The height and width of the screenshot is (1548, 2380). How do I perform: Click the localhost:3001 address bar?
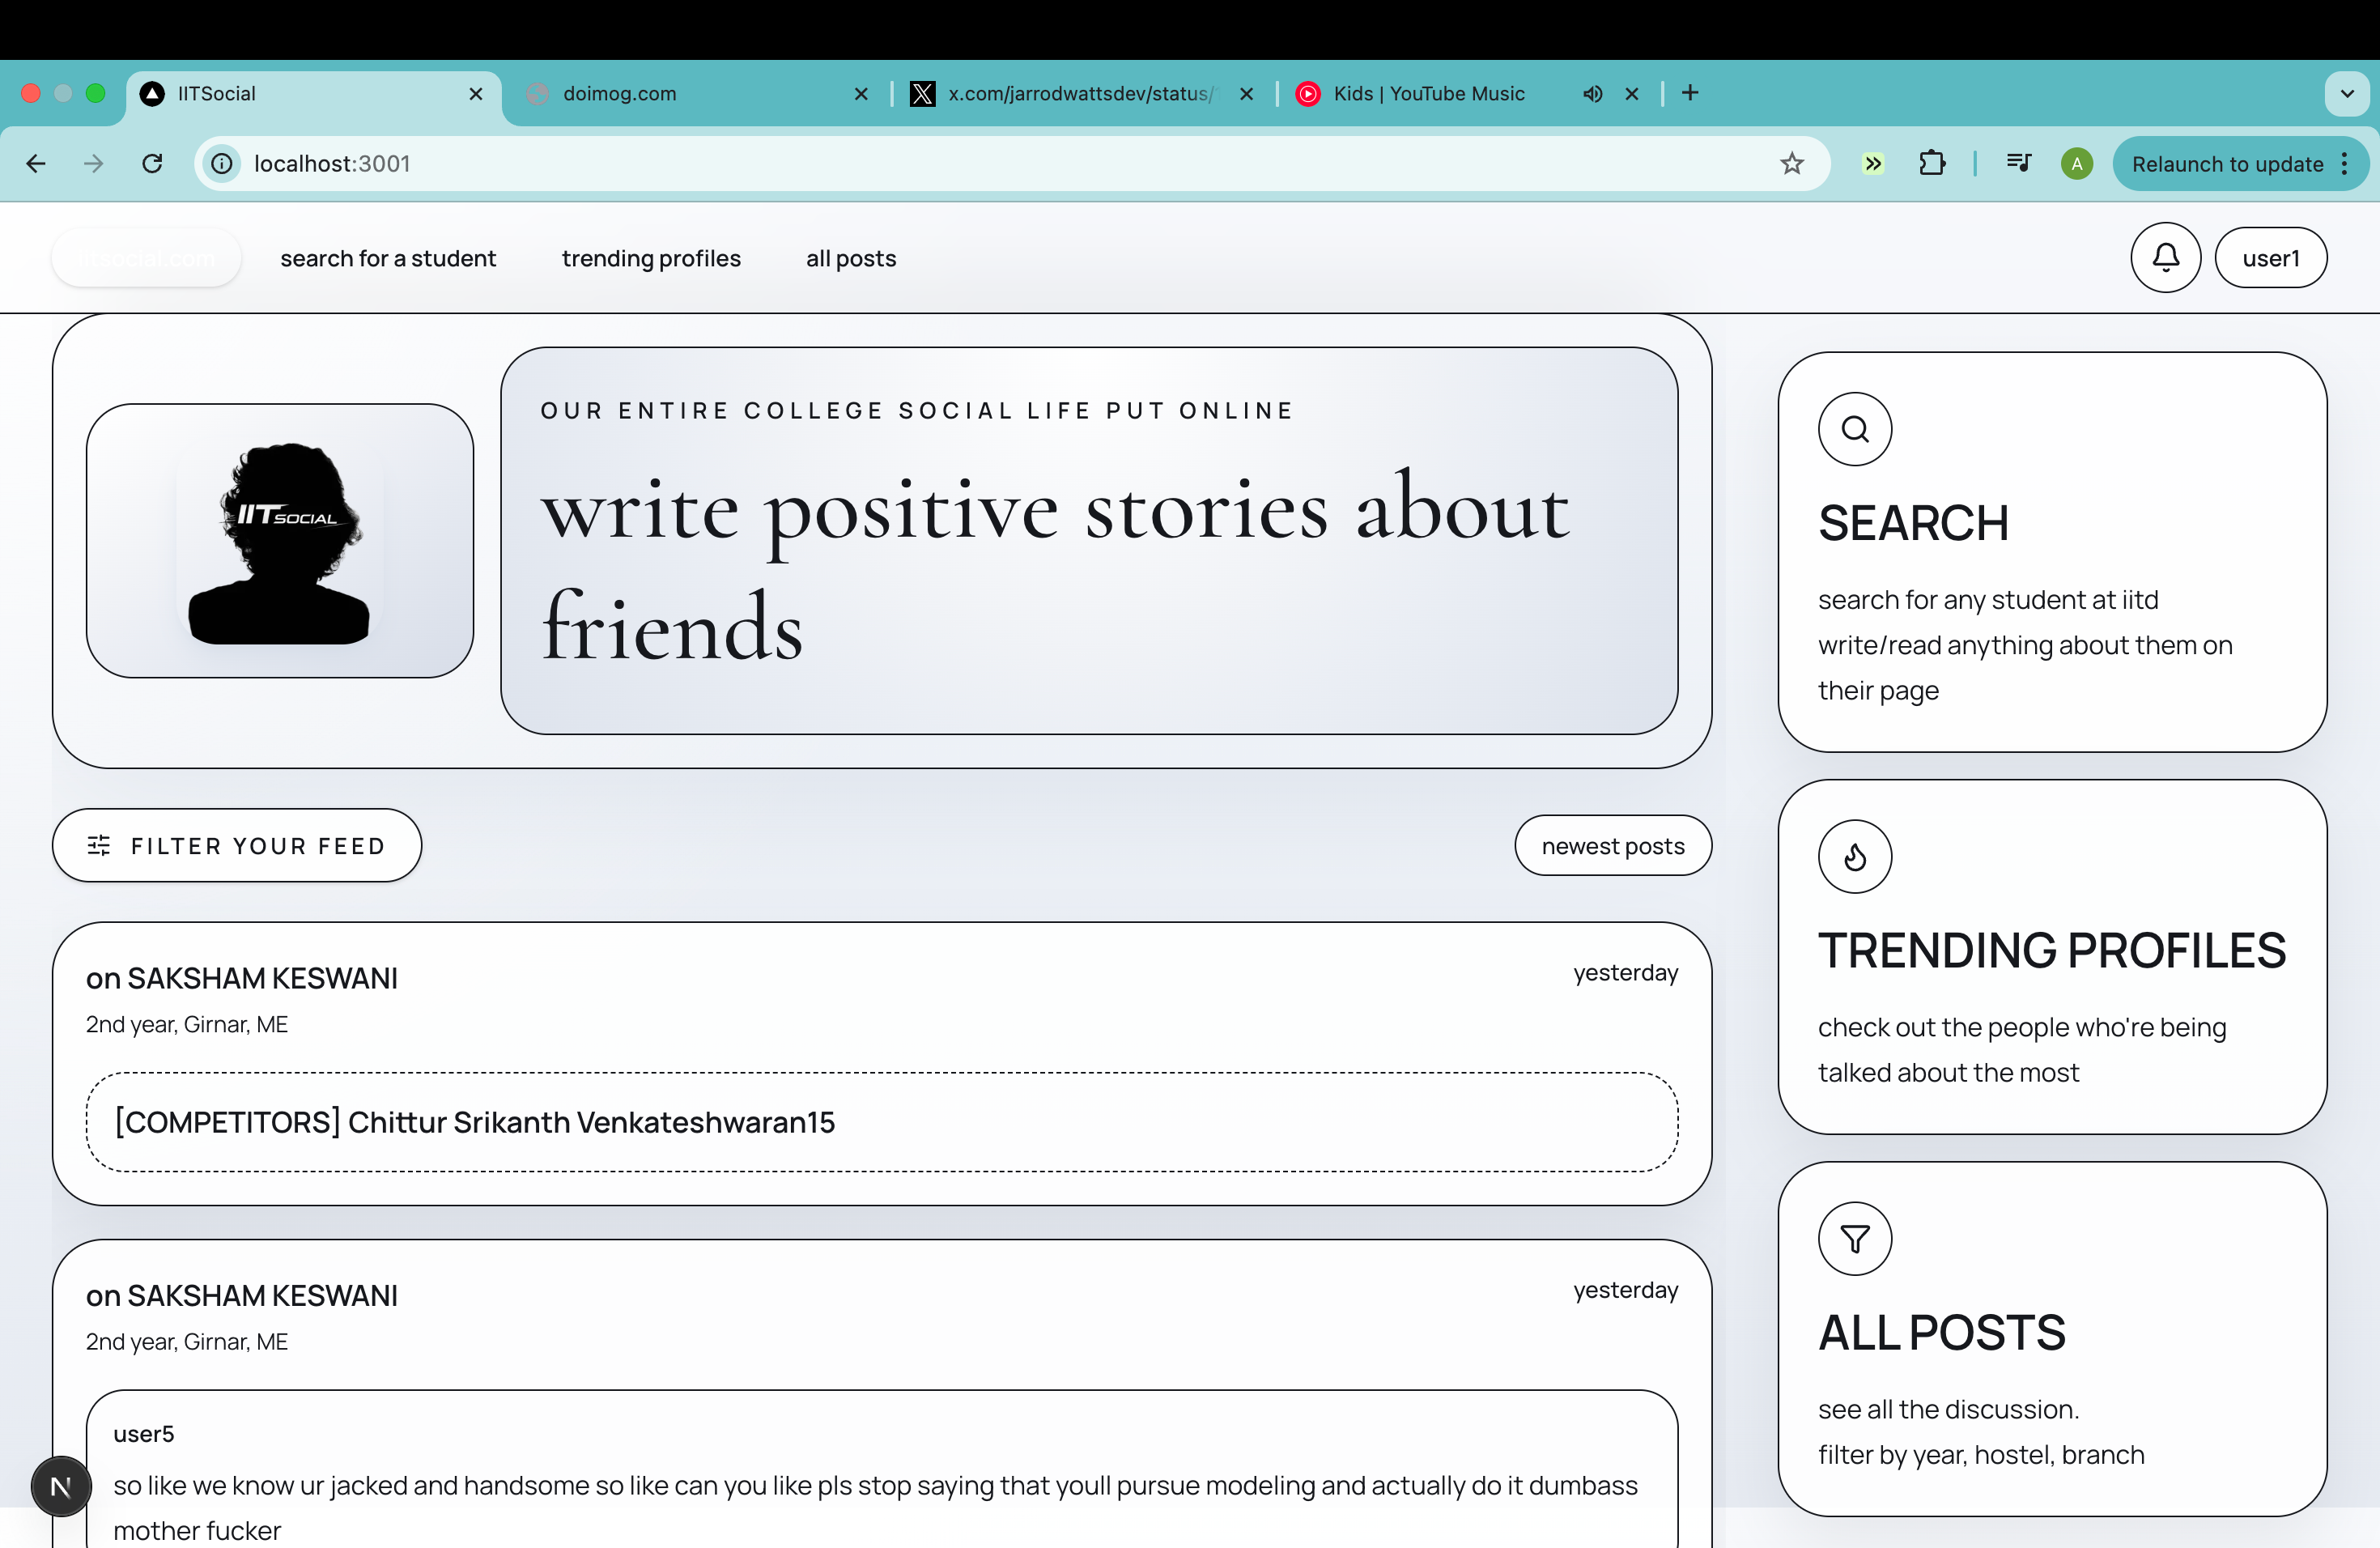pos(900,164)
